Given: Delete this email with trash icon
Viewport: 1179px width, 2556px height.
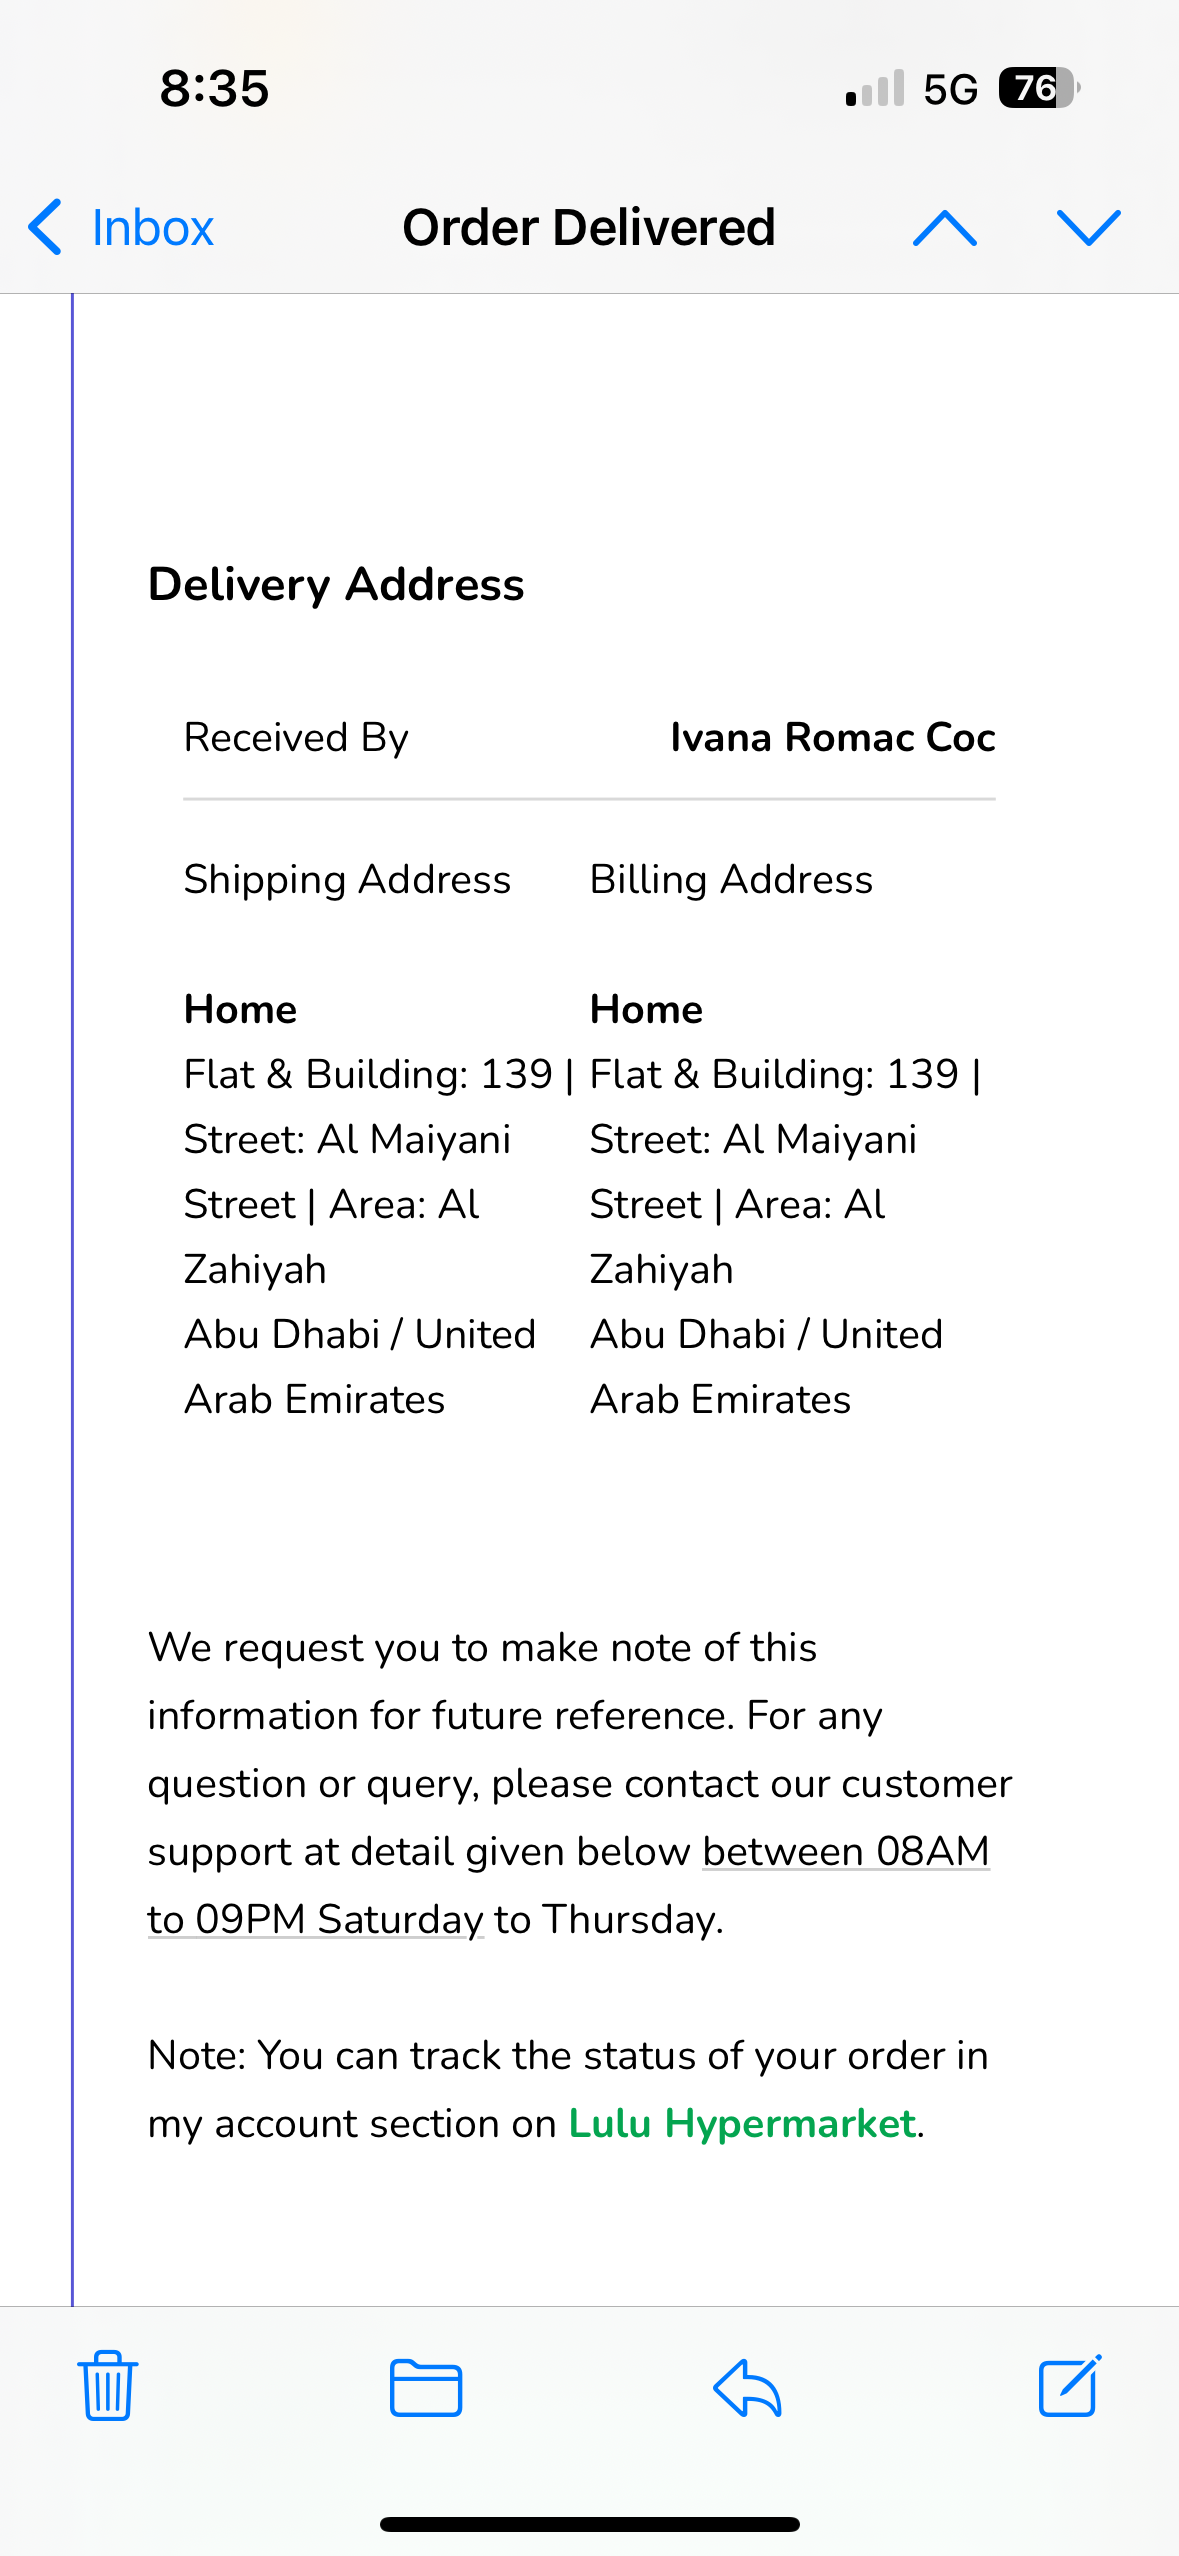Looking at the screenshot, I should [x=108, y=2386].
